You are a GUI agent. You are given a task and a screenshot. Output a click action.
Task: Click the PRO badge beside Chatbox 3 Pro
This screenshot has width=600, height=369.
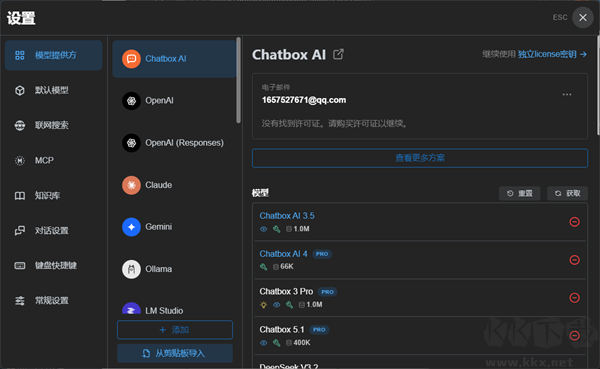point(328,292)
